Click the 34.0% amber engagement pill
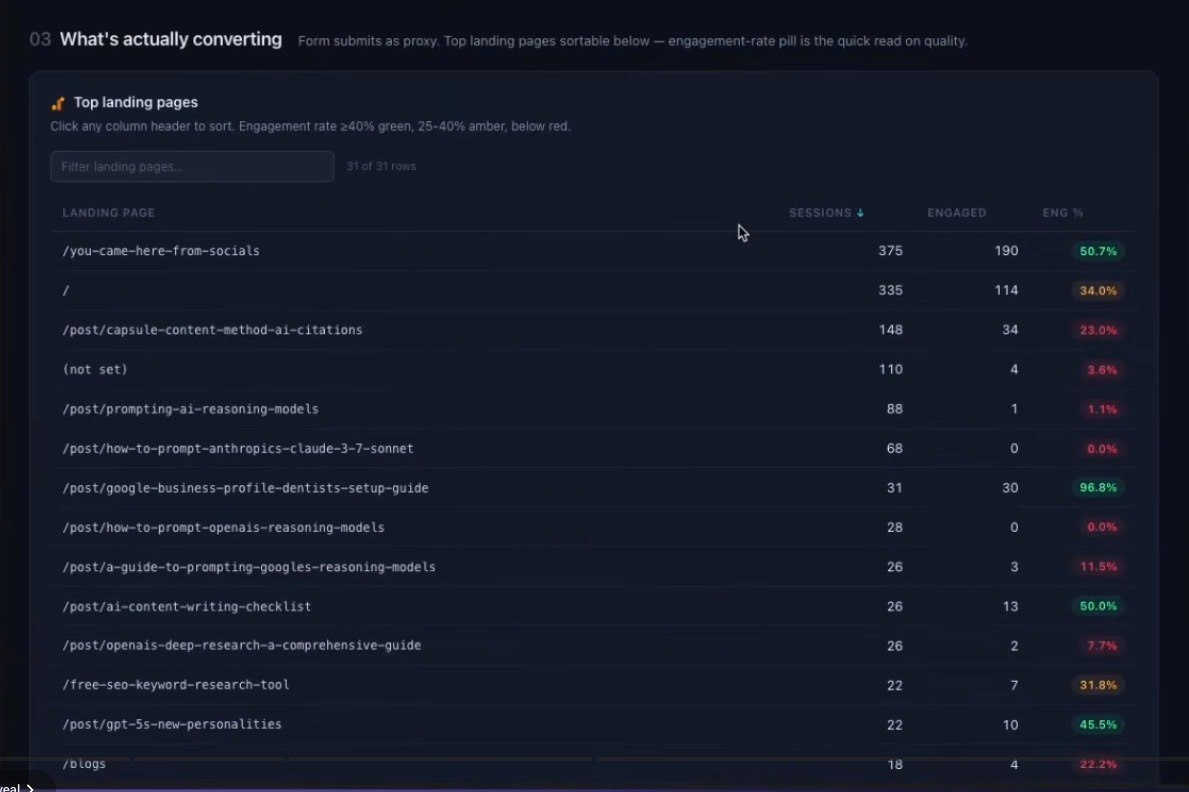 click(1098, 291)
